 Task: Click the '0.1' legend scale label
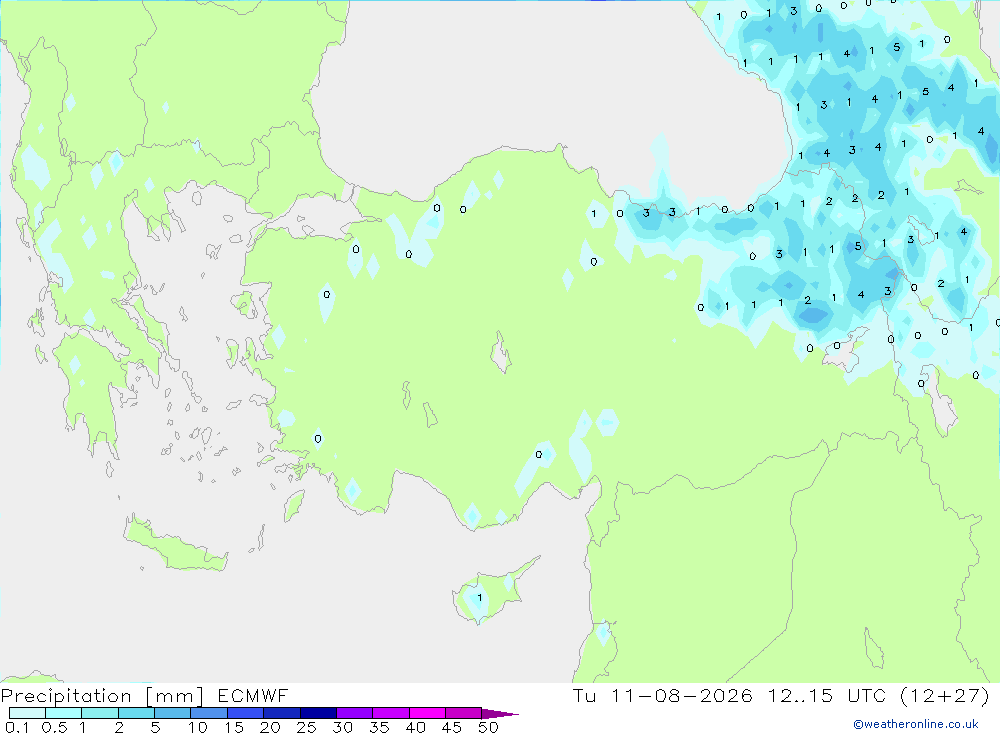point(17,727)
